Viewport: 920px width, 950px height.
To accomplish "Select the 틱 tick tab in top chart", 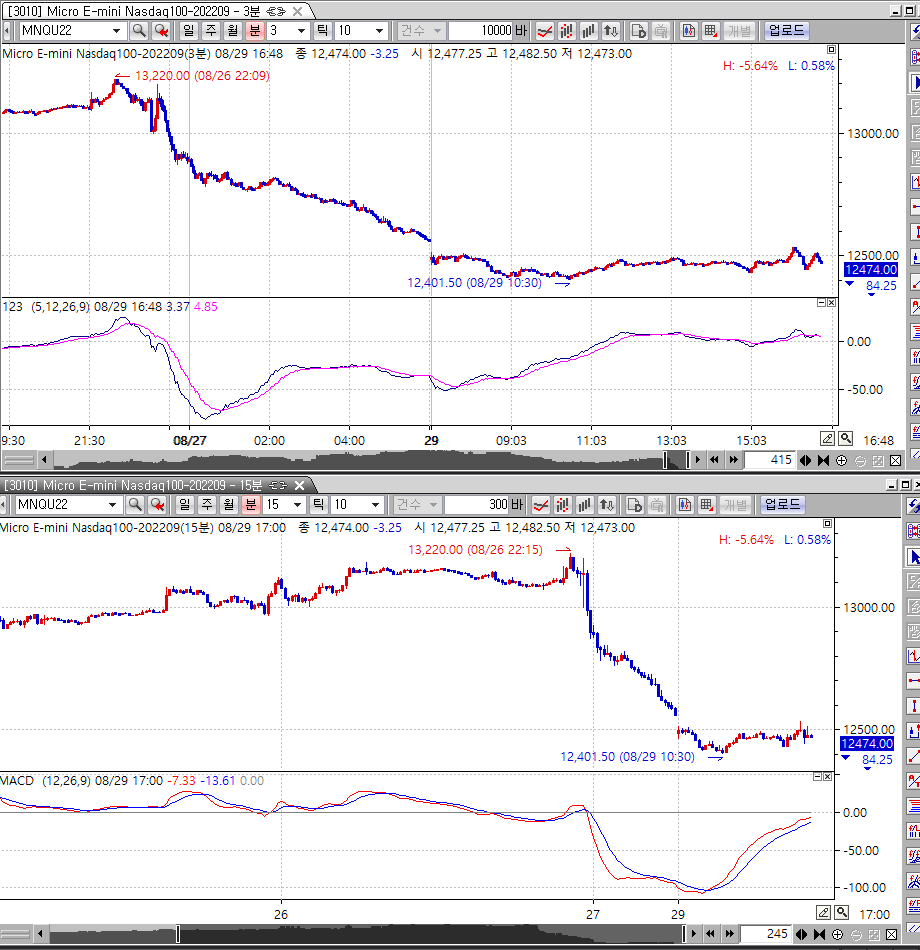I will point(322,30).
